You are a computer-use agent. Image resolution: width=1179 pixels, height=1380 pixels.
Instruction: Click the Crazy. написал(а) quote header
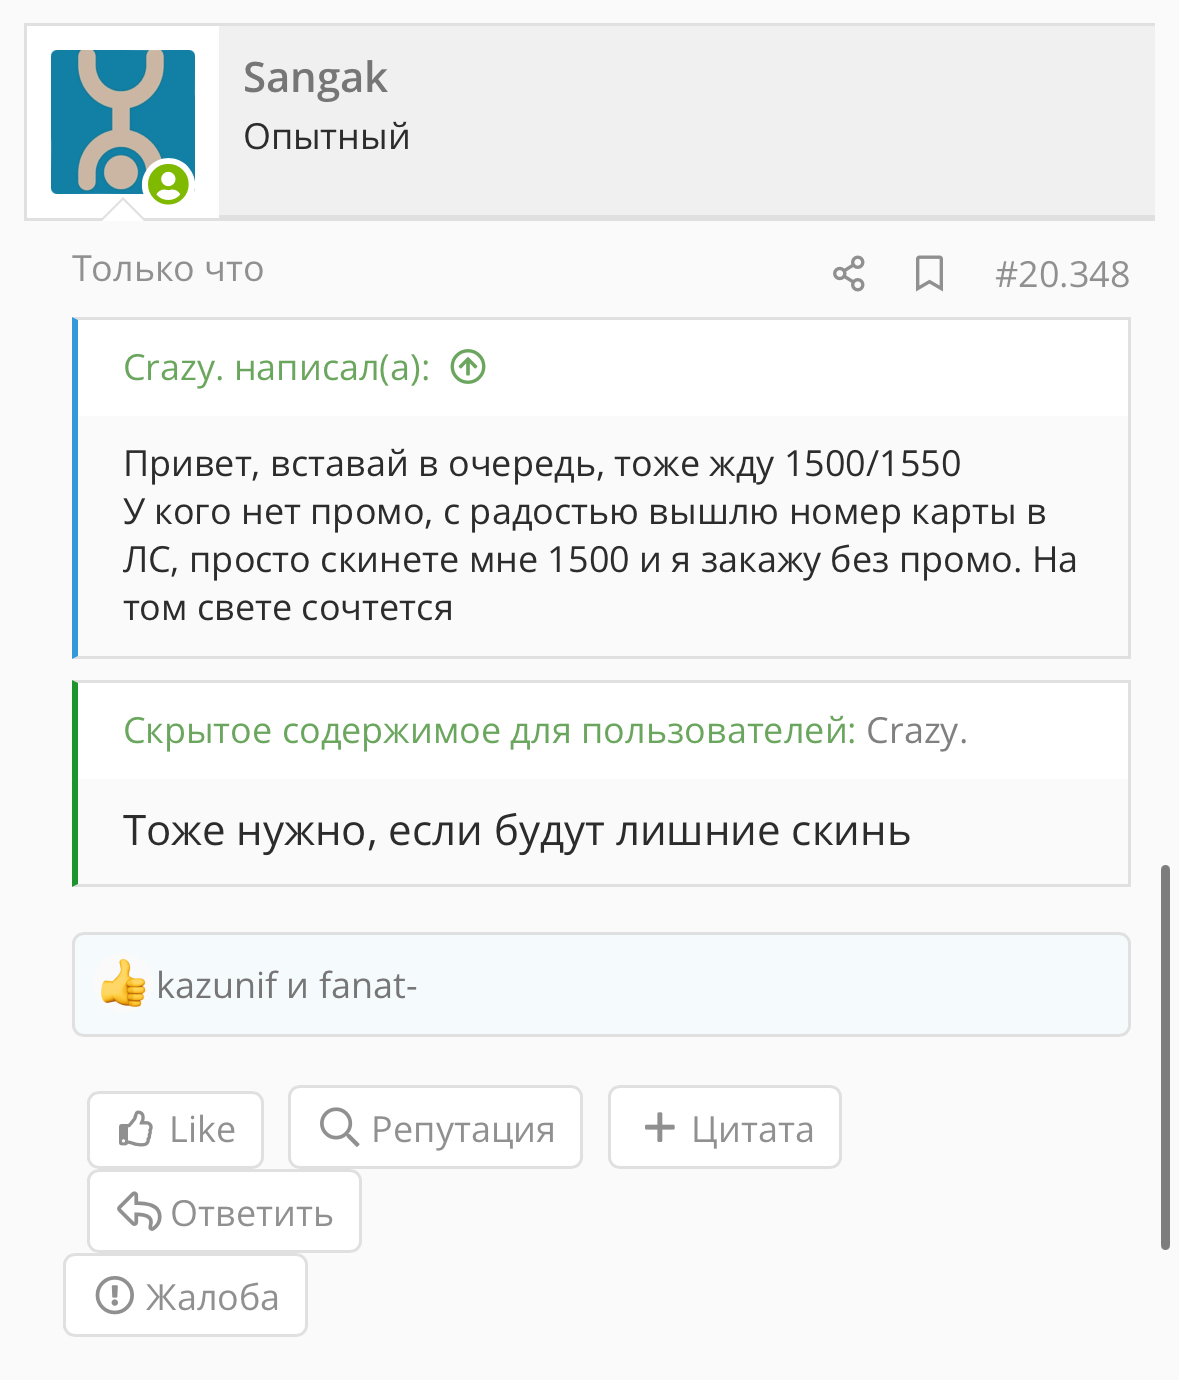click(x=277, y=368)
